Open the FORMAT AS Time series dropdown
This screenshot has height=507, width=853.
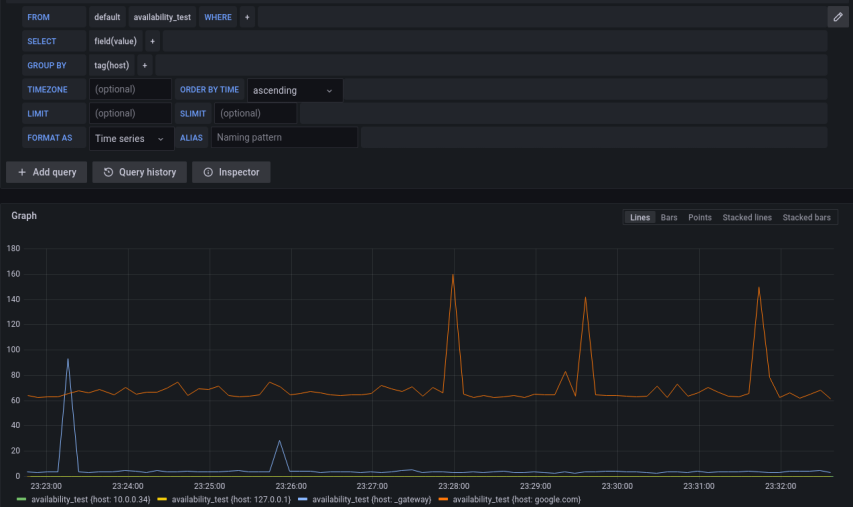(132, 138)
